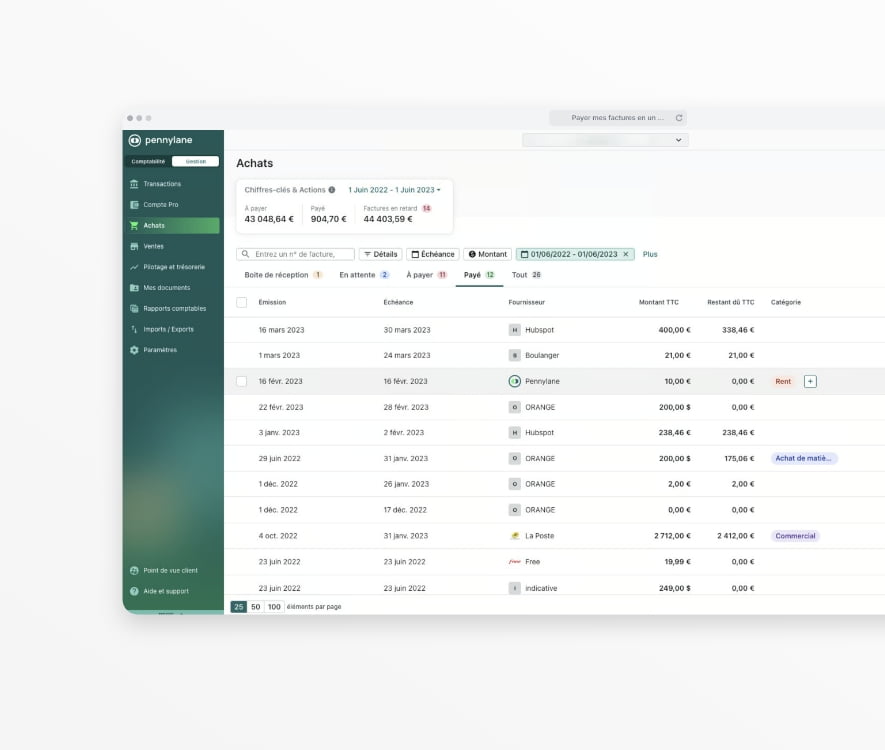Screen dimensions: 885x750
Task: Open Paramètres gear icon
Action: tap(134, 350)
